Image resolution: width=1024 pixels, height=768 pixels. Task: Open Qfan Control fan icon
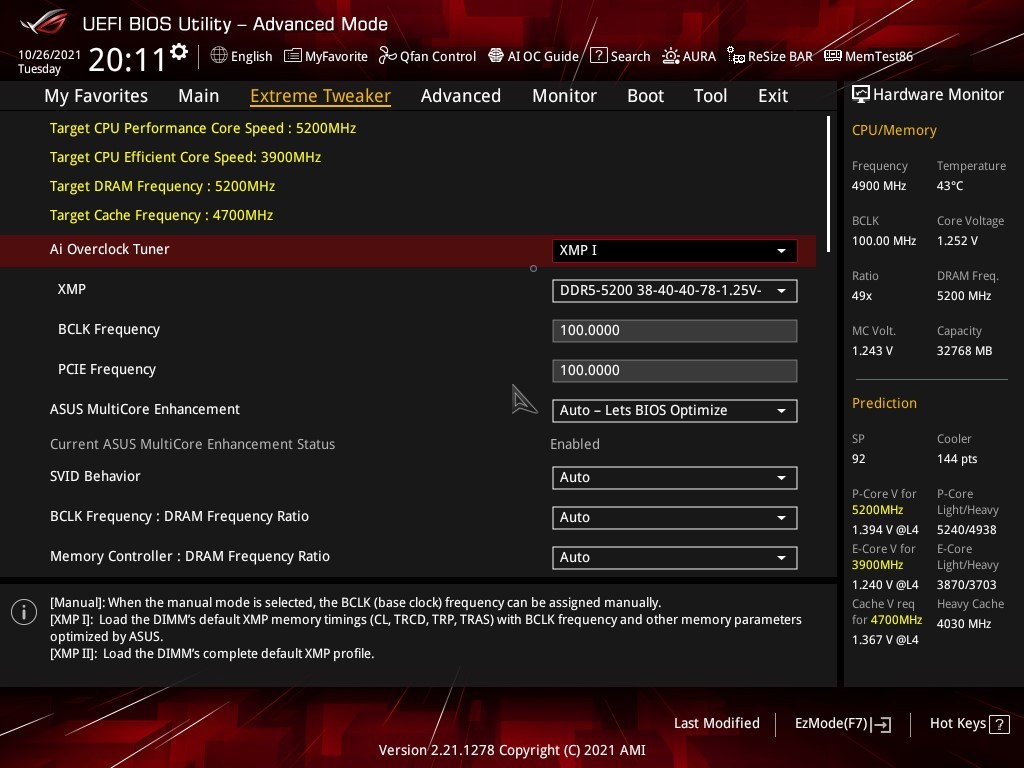pyautogui.click(x=388, y=56)
